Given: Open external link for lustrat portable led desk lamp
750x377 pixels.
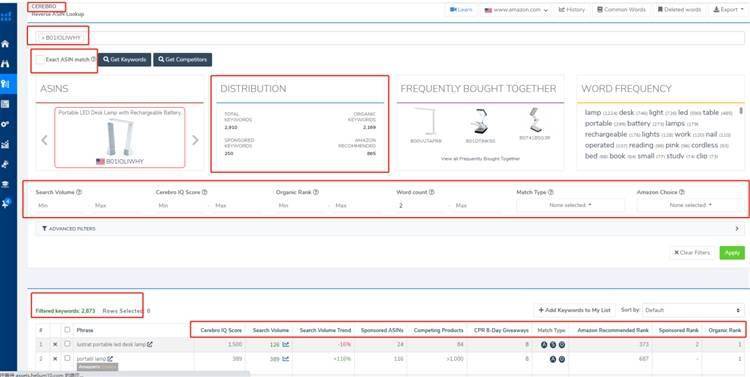Looking at the screenshot, I should tap(150, 344).
